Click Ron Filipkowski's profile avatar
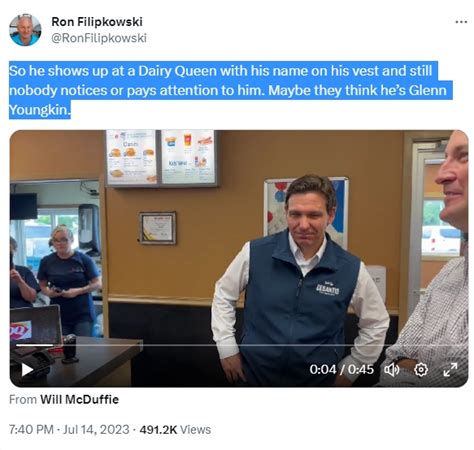The height and width of the screenshot is (450, 474). coord(25,30)
